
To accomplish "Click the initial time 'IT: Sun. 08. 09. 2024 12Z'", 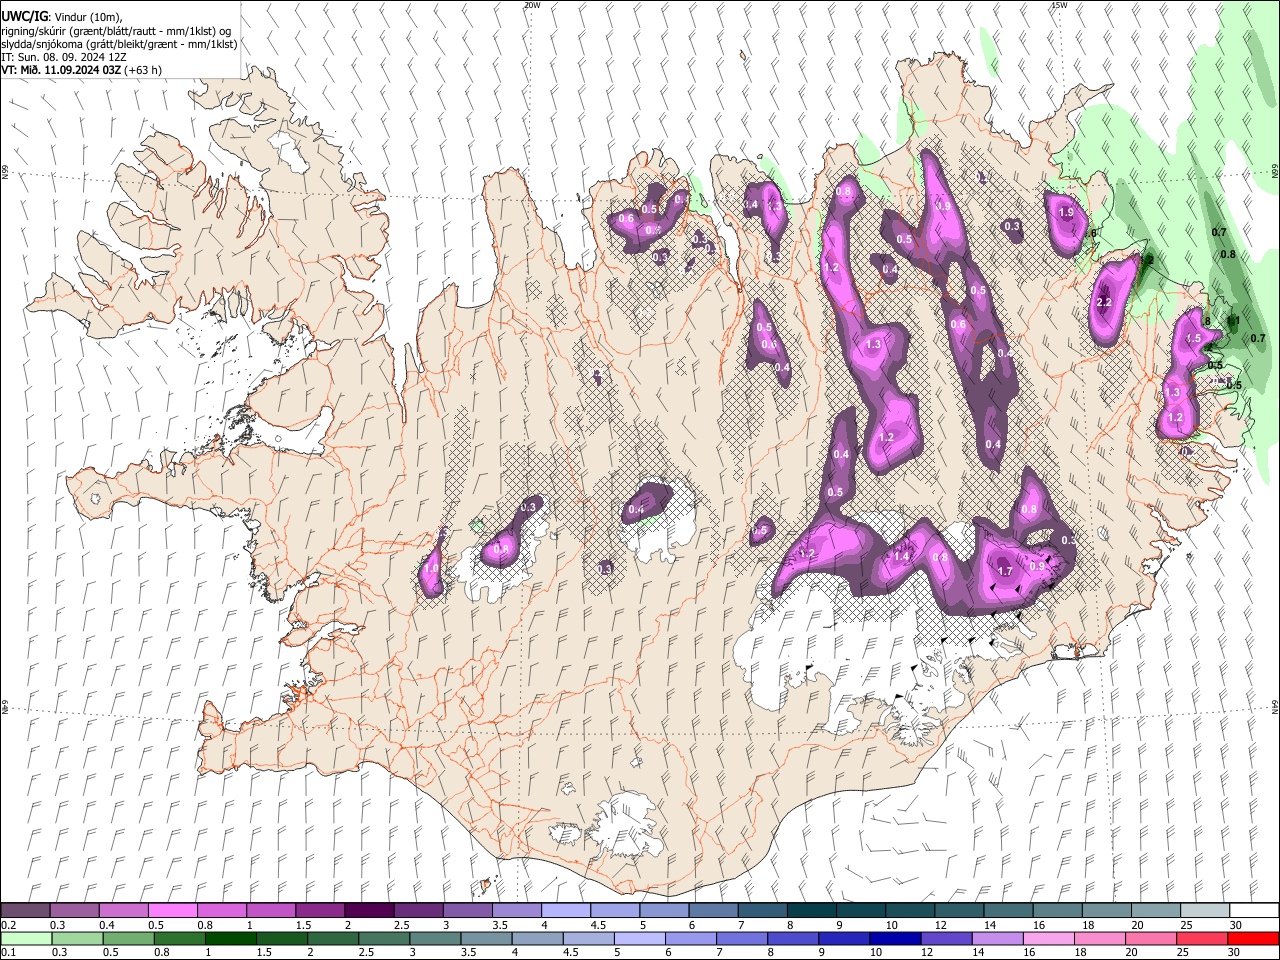I will pos(64,57).
